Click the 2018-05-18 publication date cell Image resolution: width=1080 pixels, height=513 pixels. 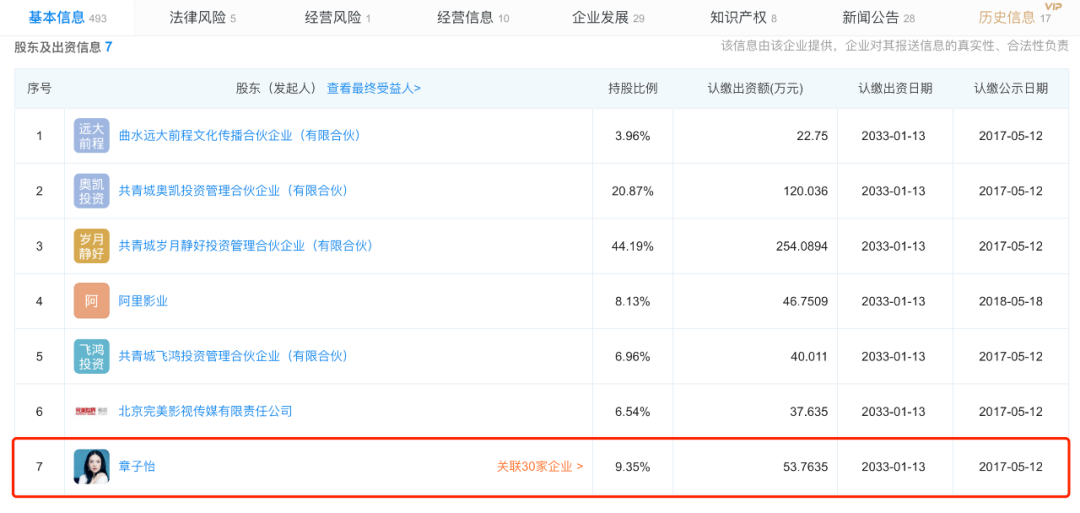pyautogui.click(x=1010, y=301)
